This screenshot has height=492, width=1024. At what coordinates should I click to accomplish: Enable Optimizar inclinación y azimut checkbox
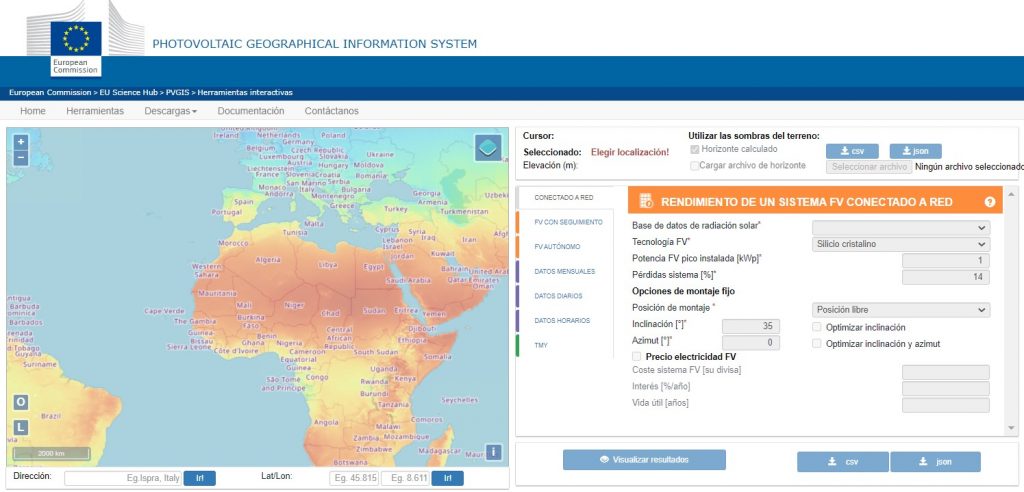pos(817,344)
